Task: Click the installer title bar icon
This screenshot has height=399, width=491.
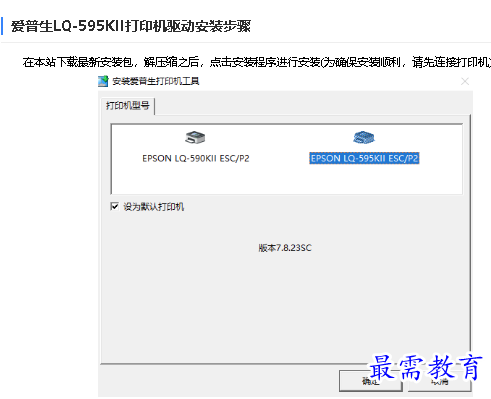Action: click(103, 81)
